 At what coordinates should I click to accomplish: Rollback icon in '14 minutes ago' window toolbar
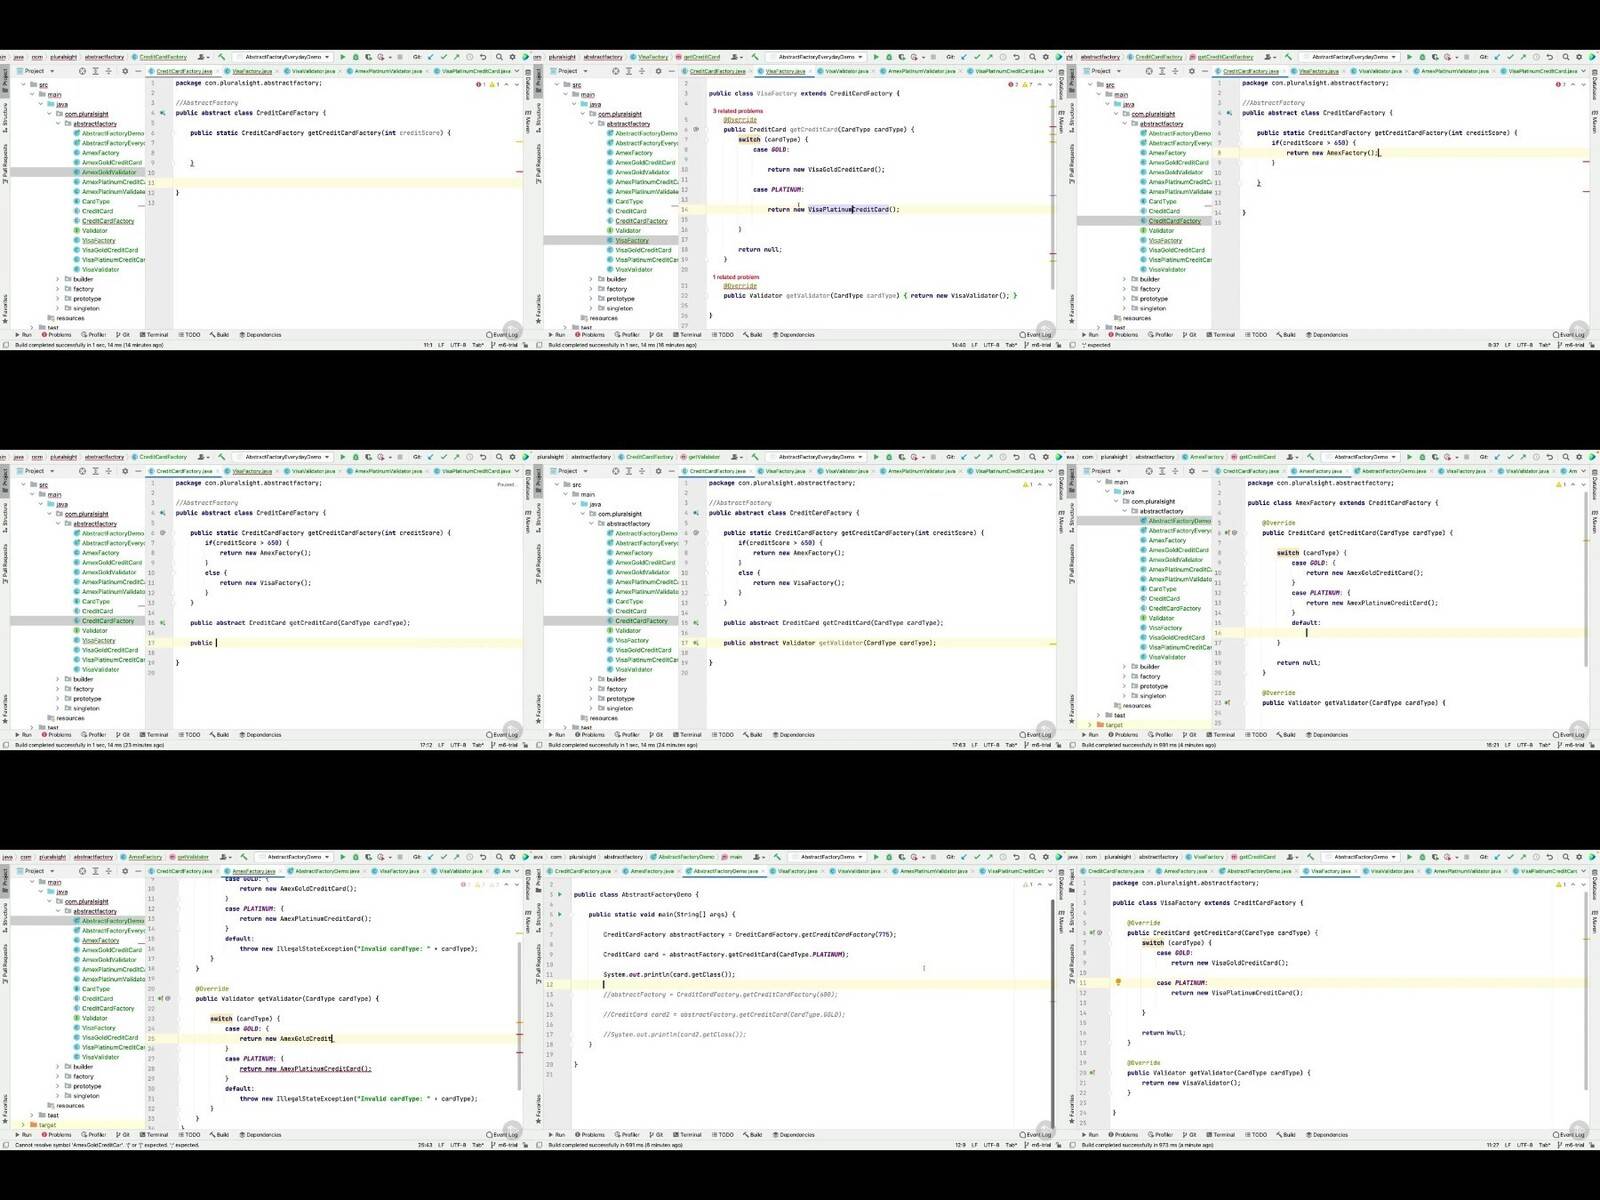click(x=483, y=57)
